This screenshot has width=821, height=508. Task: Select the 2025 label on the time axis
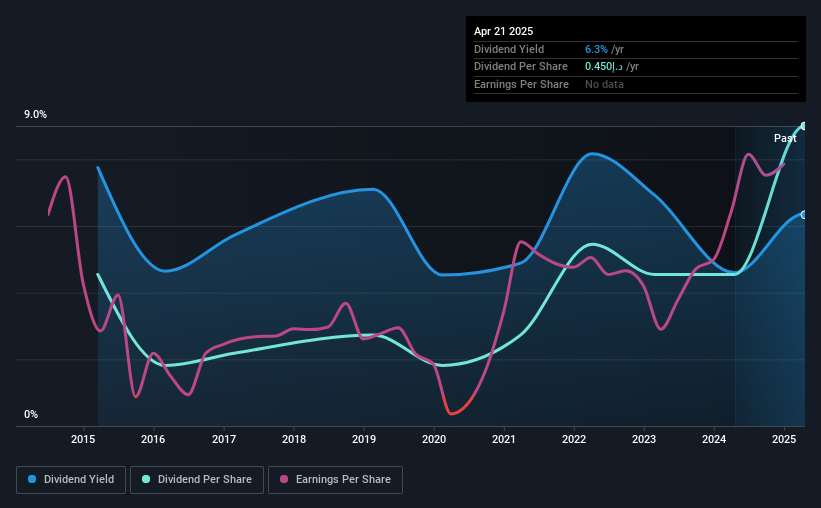click(x=784, y=439)
